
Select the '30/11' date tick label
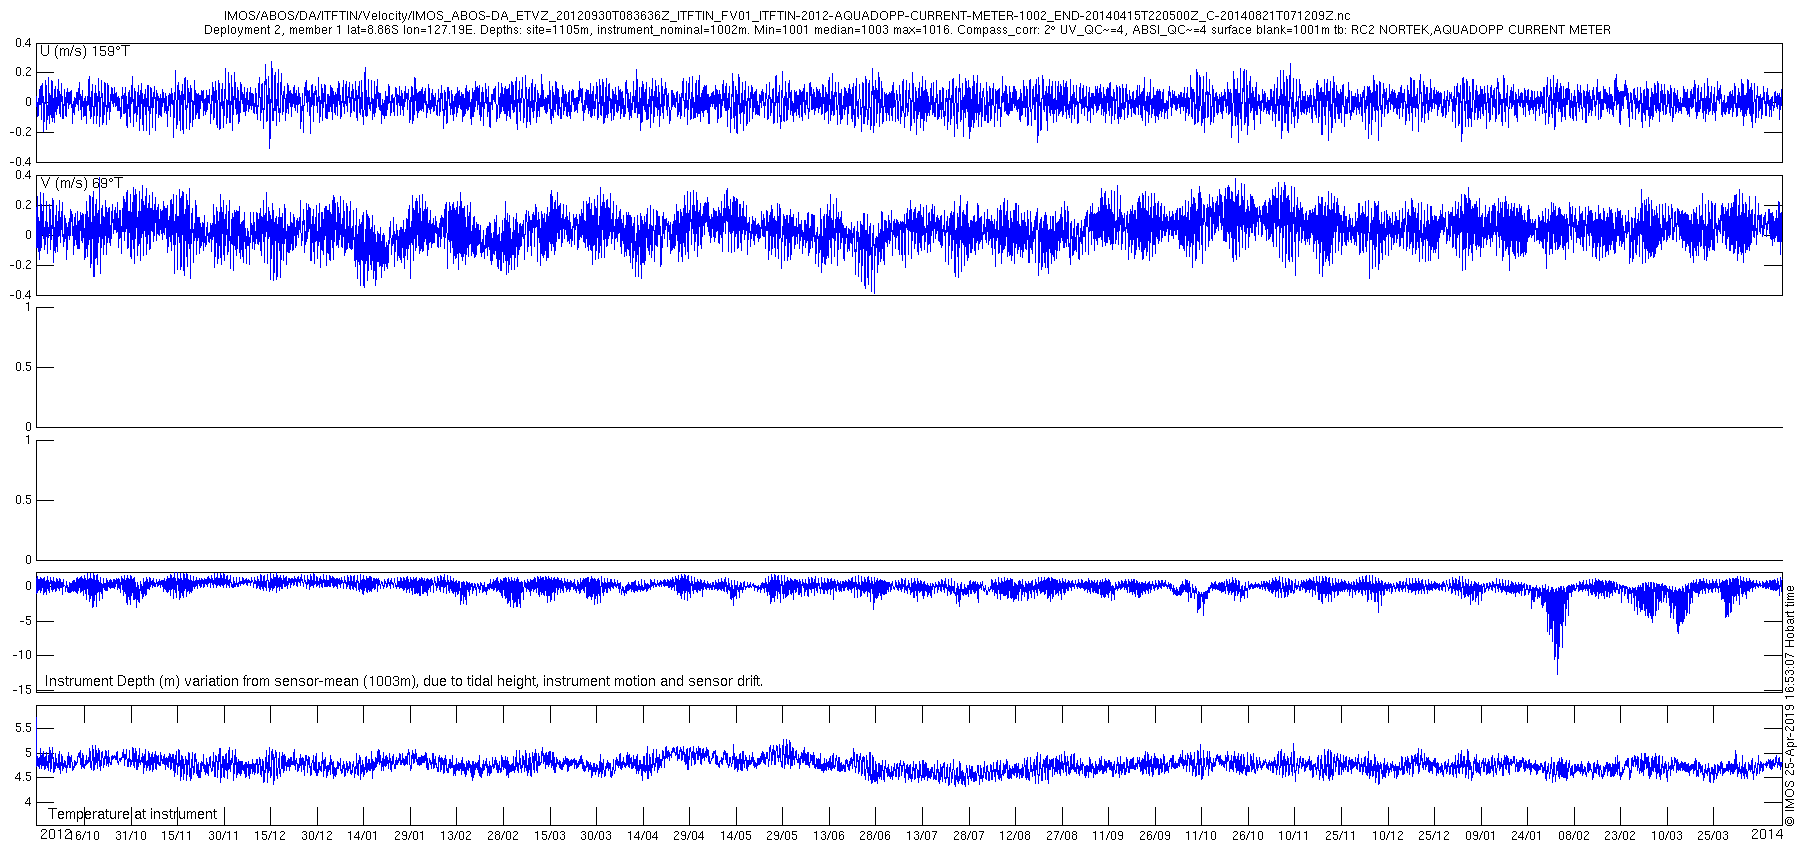pyautogui.click(x=224, y=836)
